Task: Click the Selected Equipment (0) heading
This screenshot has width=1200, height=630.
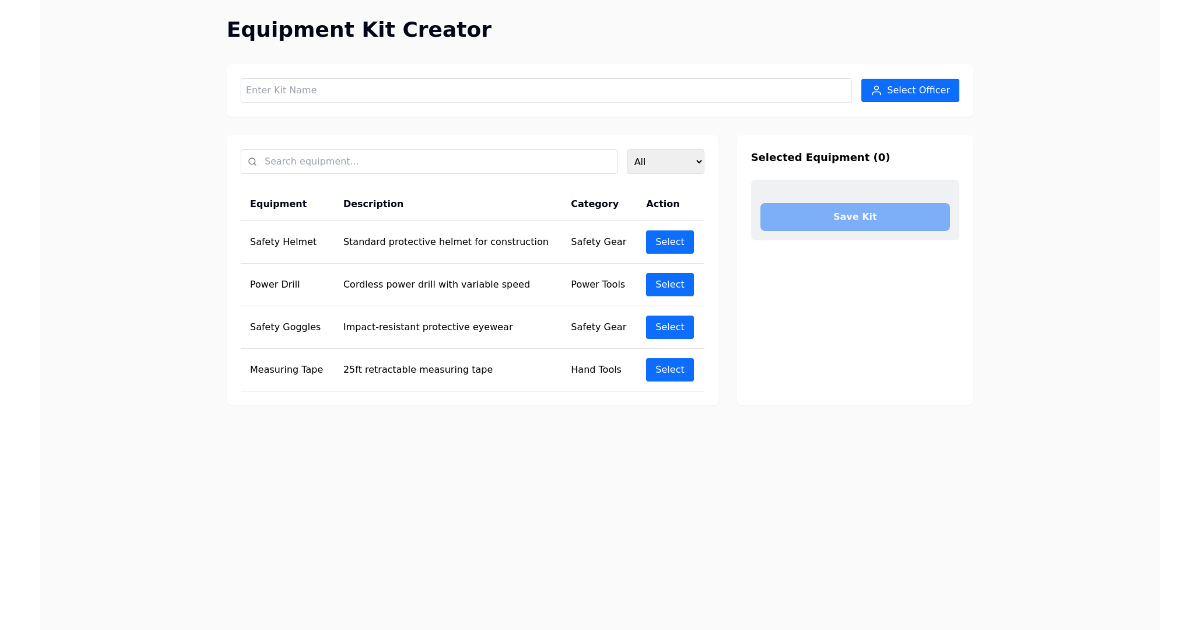Action: [820, 157]
